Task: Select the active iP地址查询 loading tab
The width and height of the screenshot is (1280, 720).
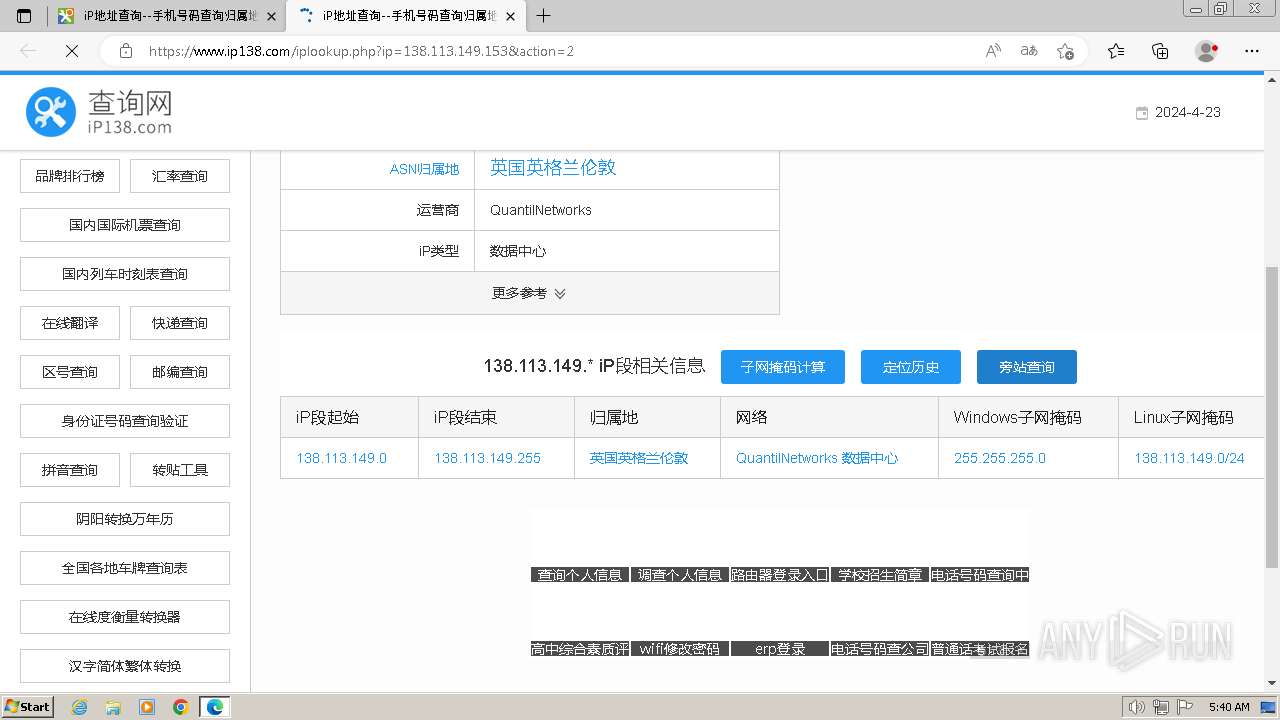Action: (405, 16)
